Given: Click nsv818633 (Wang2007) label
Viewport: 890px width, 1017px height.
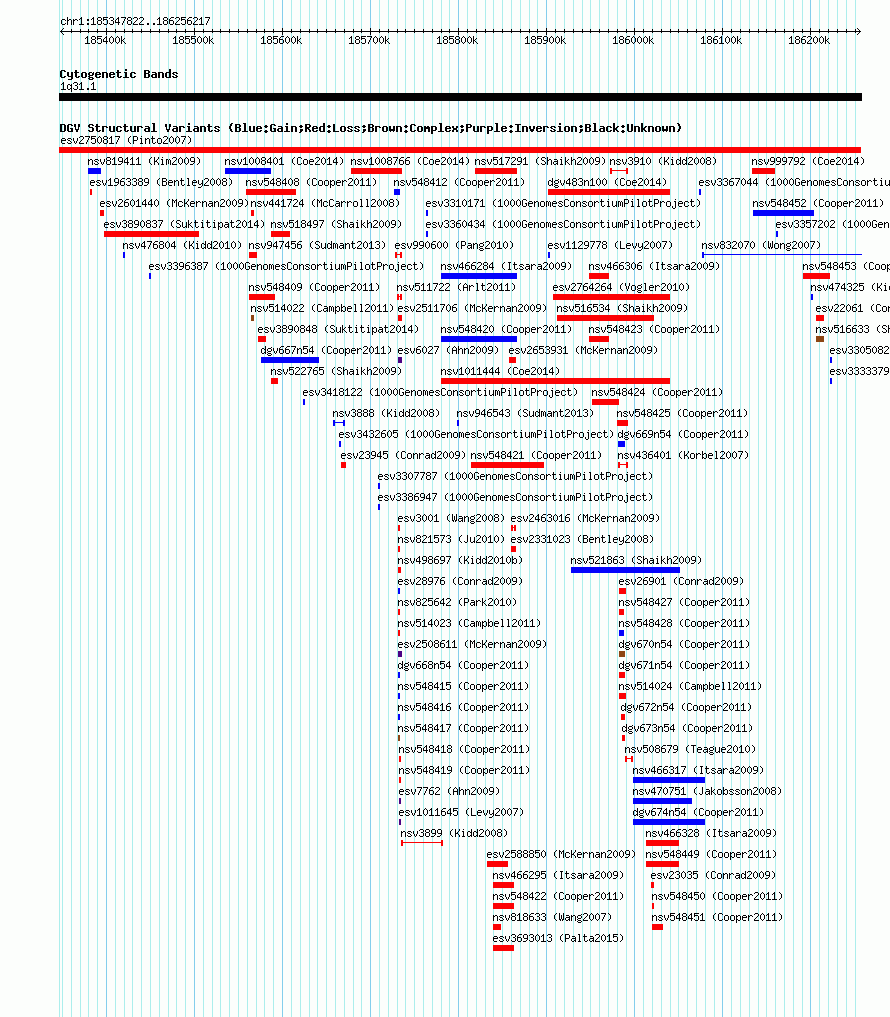Looking at the screenshot, I should pyautogui.click(x=552, y=917).
